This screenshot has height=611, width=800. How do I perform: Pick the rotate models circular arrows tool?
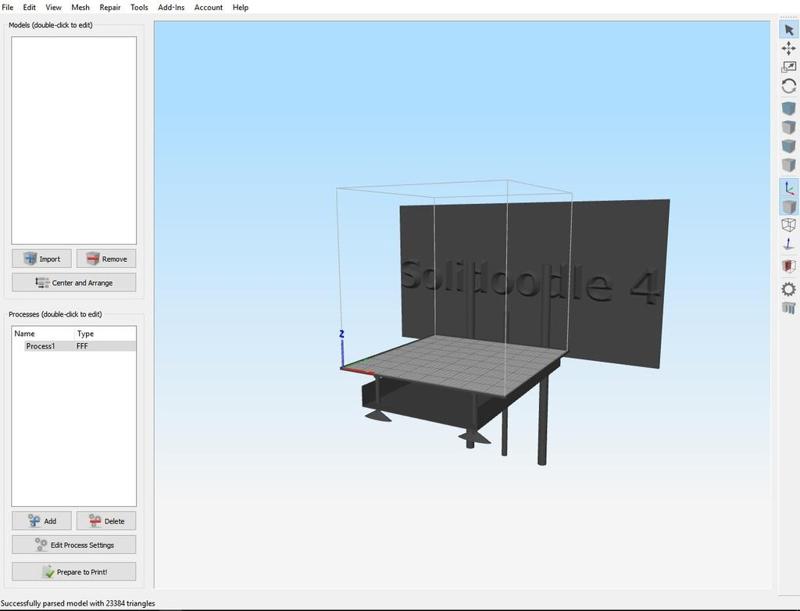pos(789,86)
